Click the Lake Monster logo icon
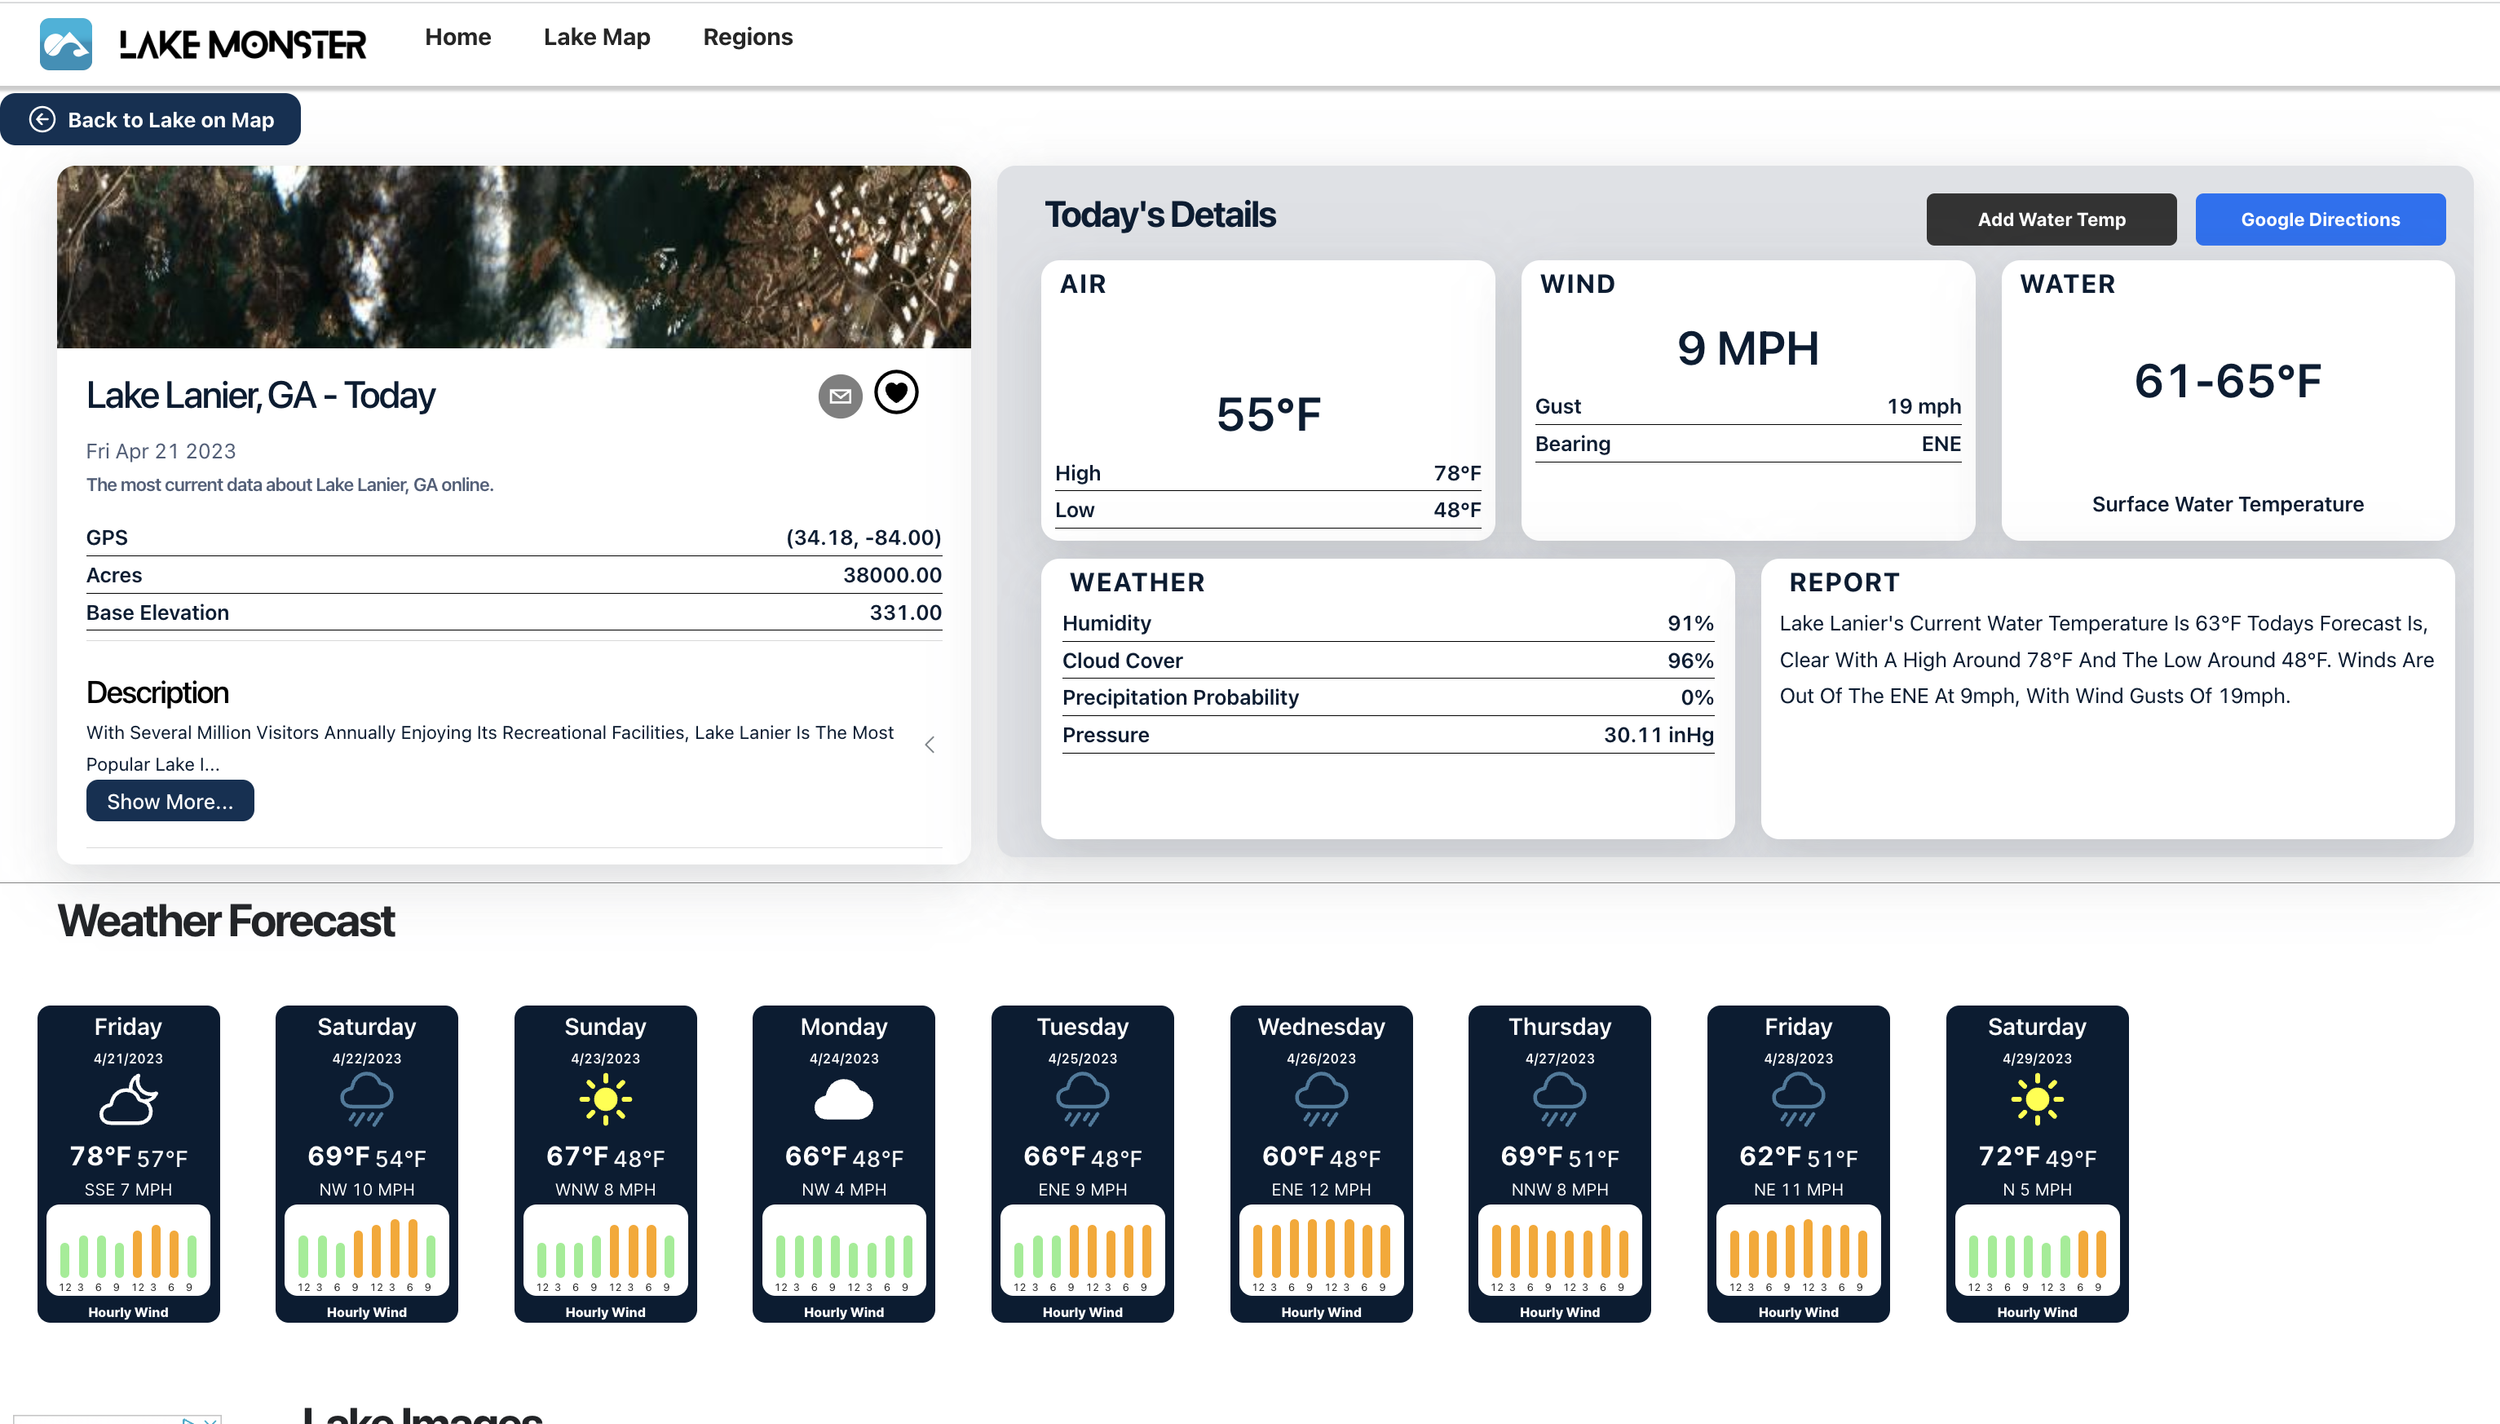Viewport: 2500px width, 1424px height. [66, 44]
